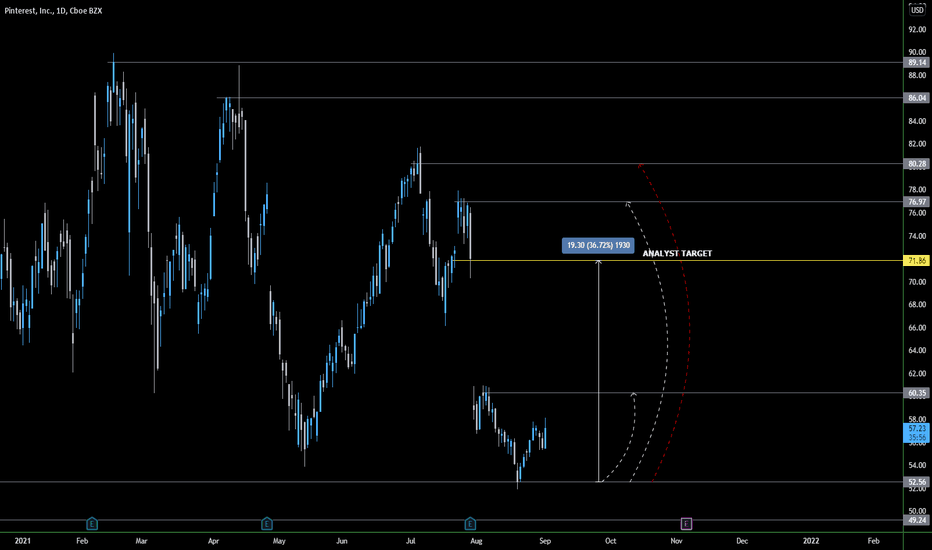
Task: Click the 49.24 horizontal line price tag
Action: click(x=917, y=520)
